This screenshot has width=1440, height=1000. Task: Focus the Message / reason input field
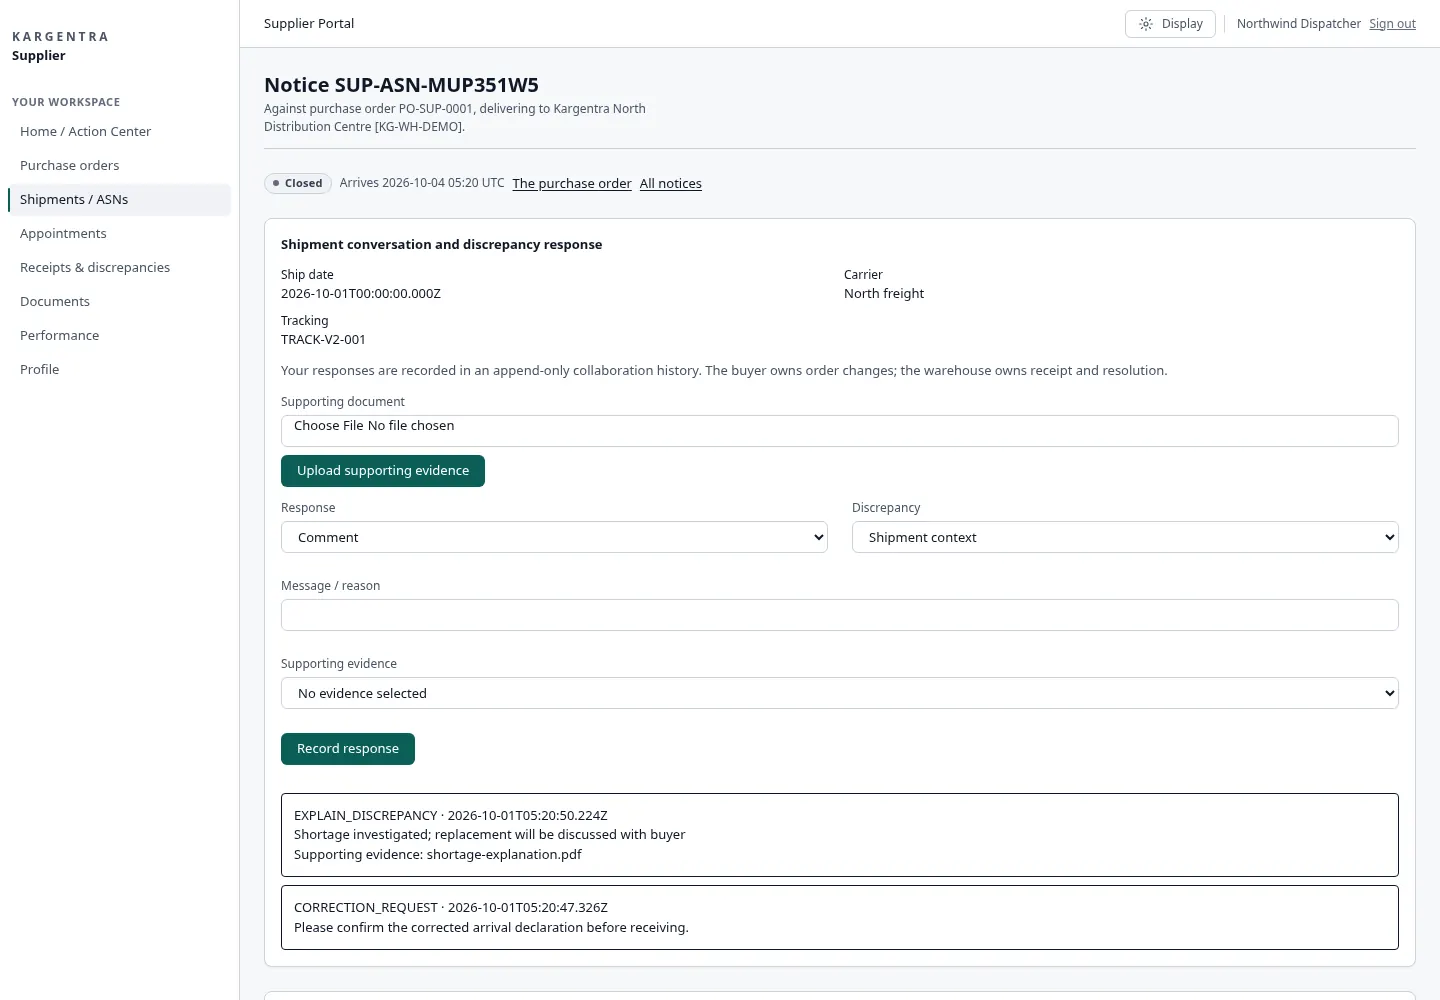(839, 615)
